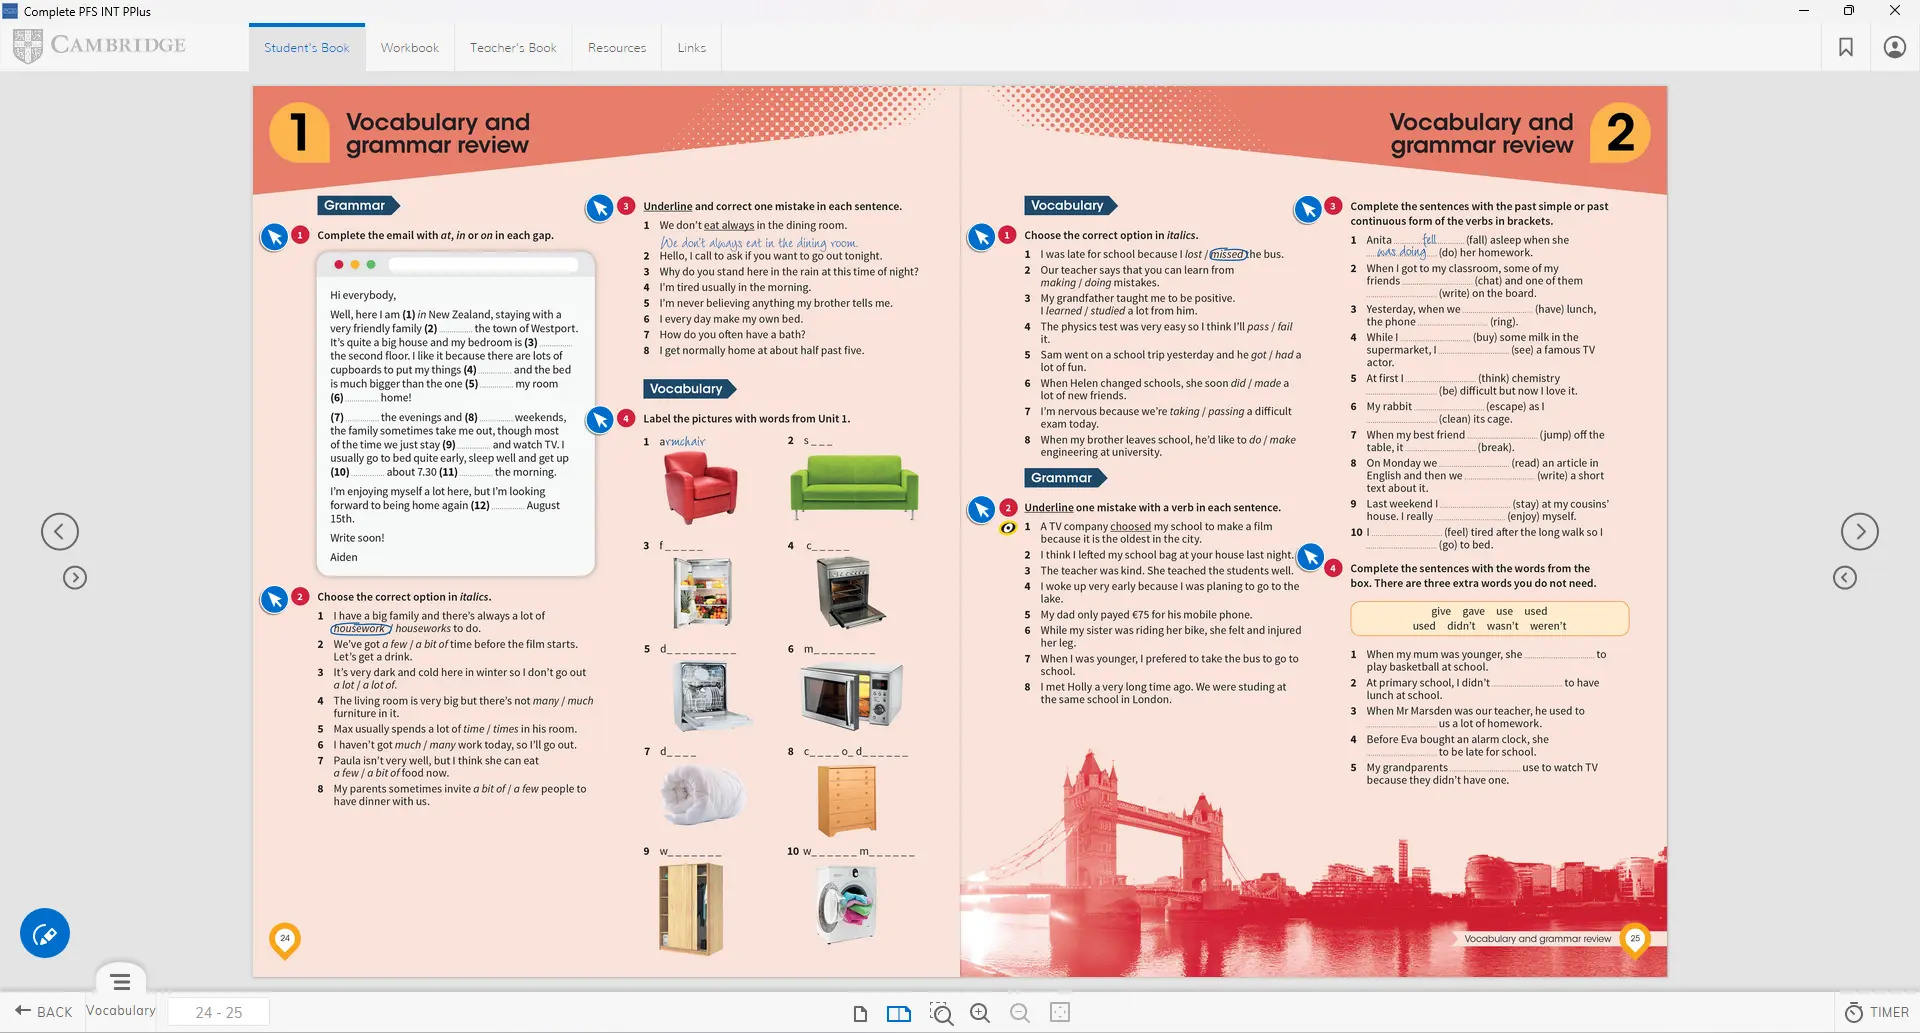This screenshot has height=1033, width=1920.
Task: Go to the Resources tab
Action: (617, 48)
